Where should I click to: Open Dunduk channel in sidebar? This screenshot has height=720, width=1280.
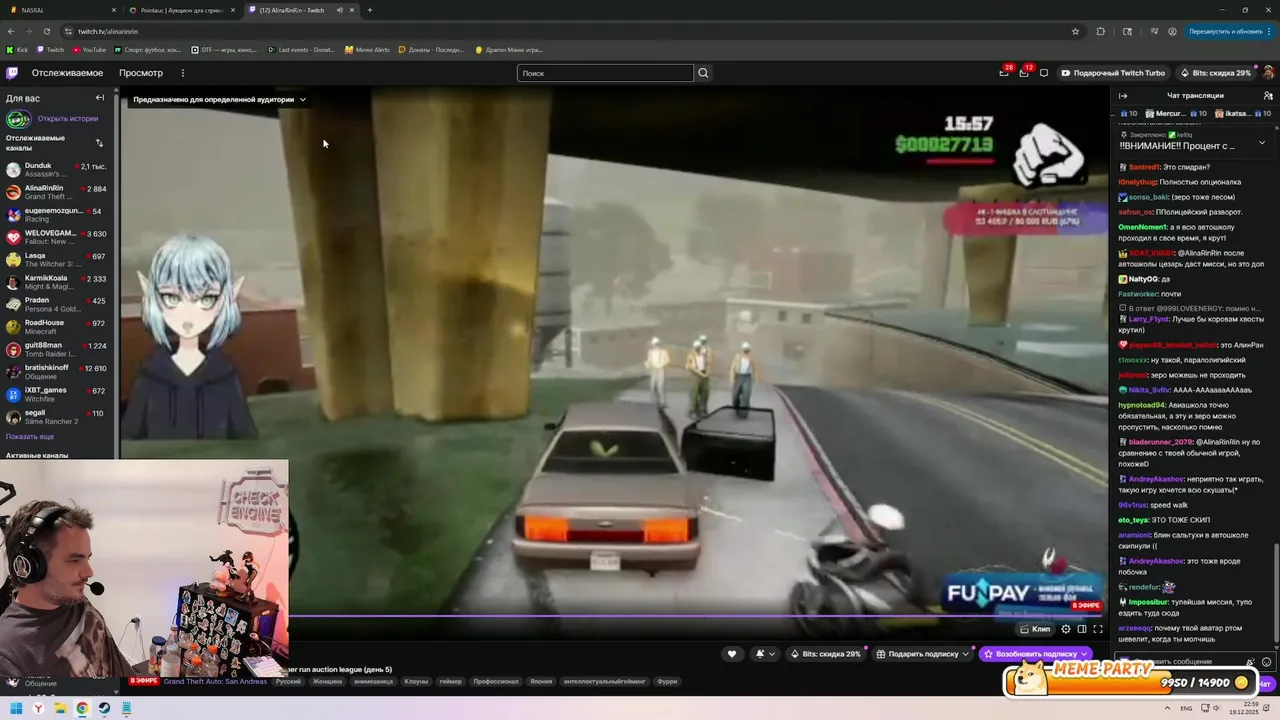(x=58, y=170)
